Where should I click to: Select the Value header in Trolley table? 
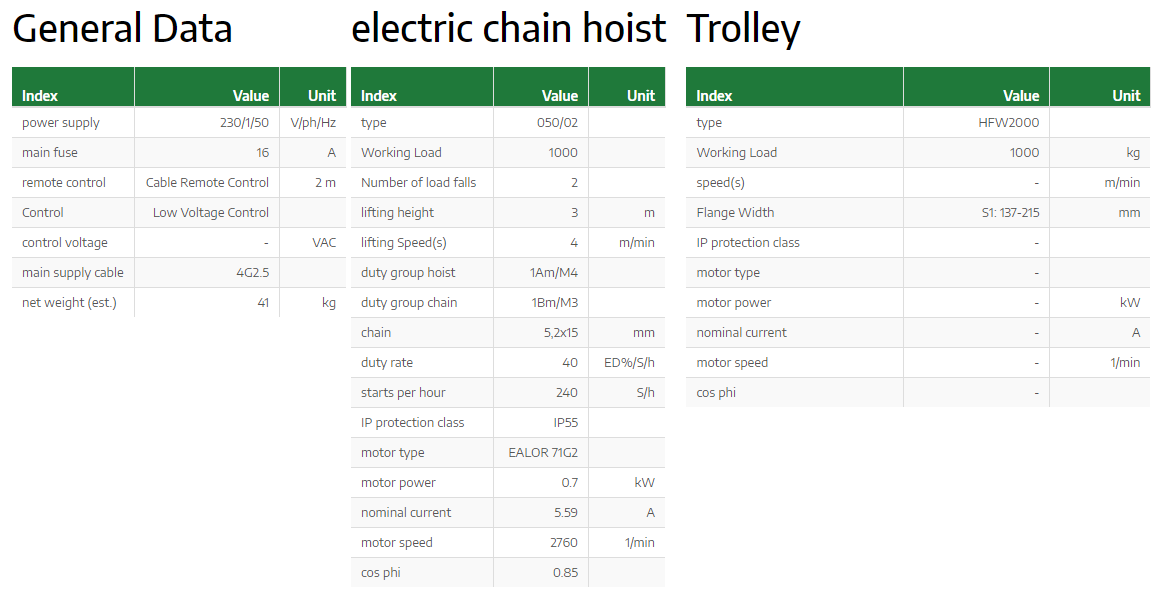(x=1021, y=96)
